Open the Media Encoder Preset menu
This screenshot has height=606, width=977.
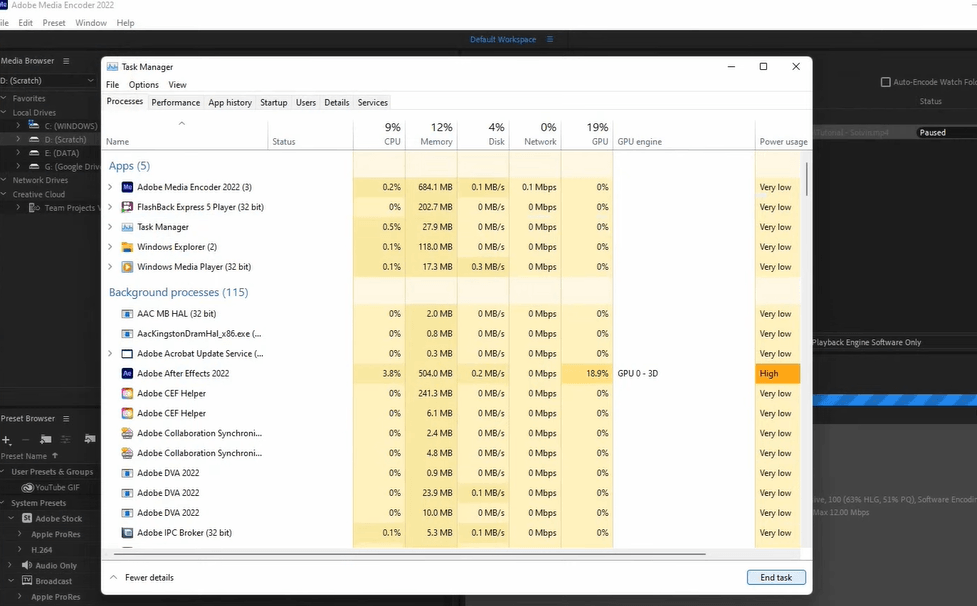[54, 23]
